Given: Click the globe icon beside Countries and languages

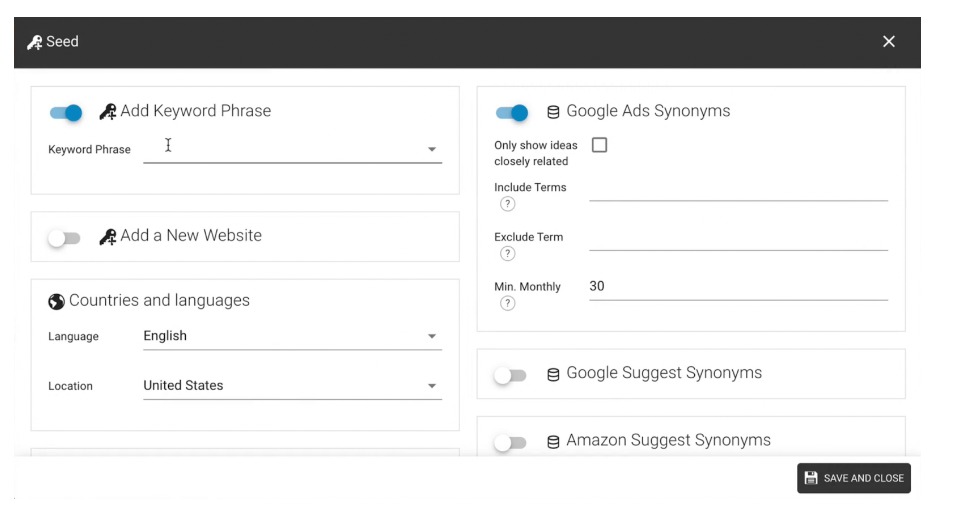Looking at the screenshot, I should [x=56, y=301].
